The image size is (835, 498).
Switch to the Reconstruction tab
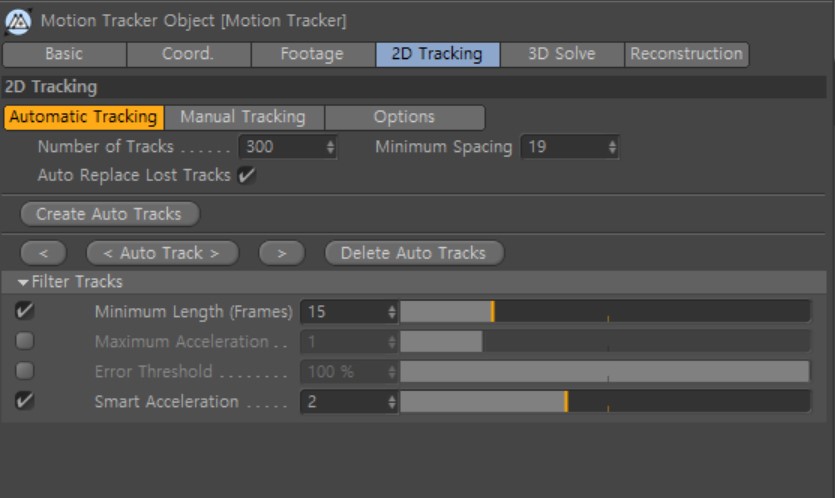coord(686,54)
